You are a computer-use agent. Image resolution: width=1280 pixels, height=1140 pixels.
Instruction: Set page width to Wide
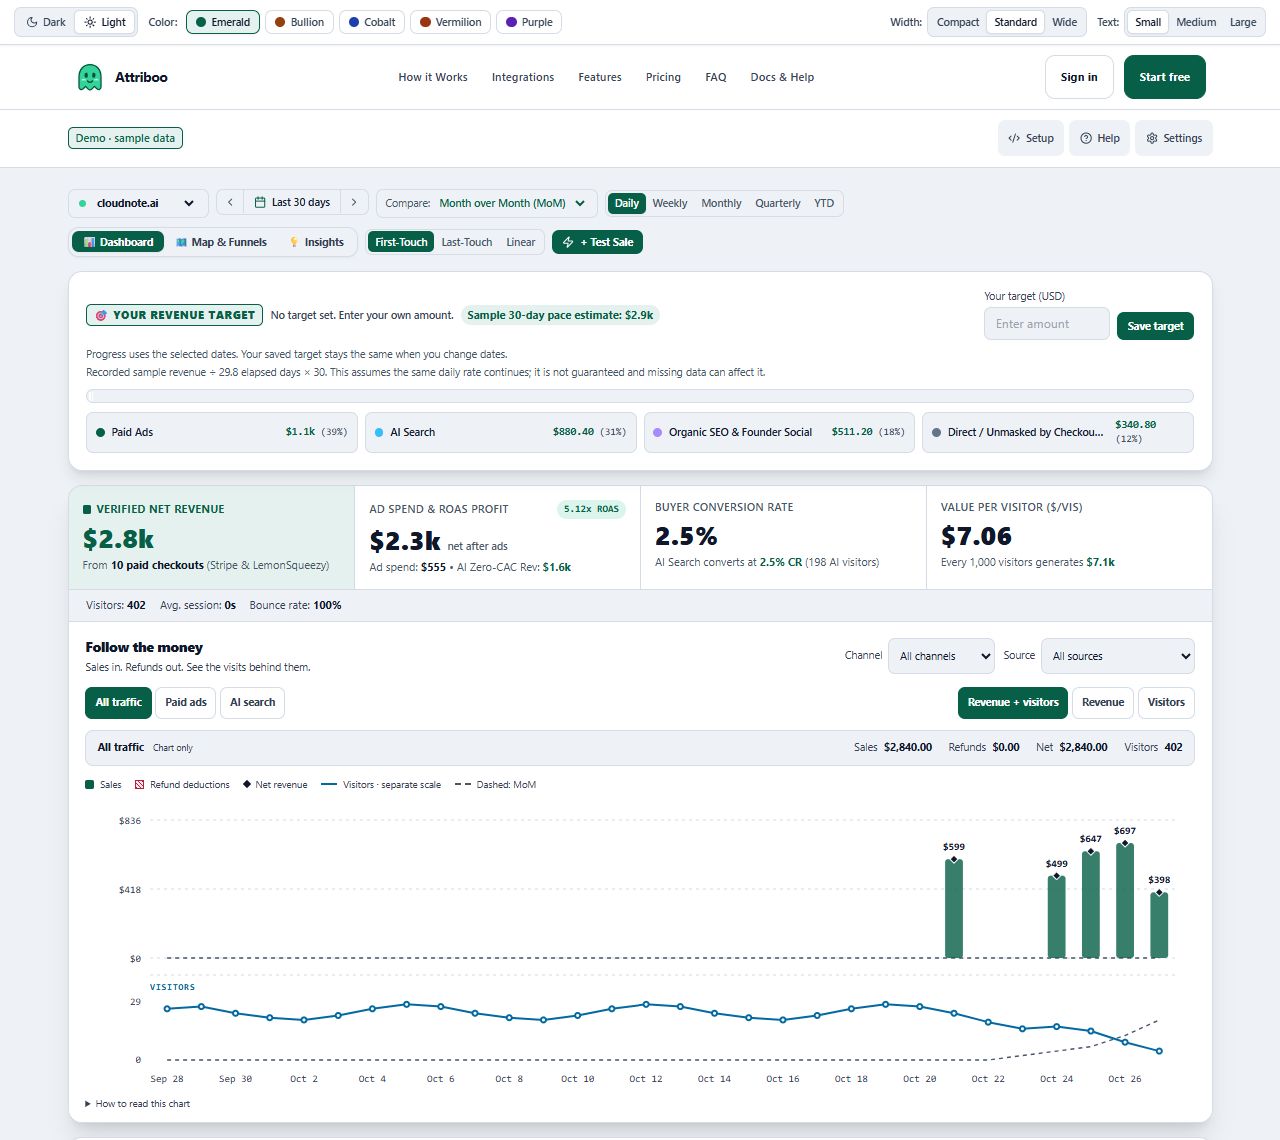coord(1064,22)
